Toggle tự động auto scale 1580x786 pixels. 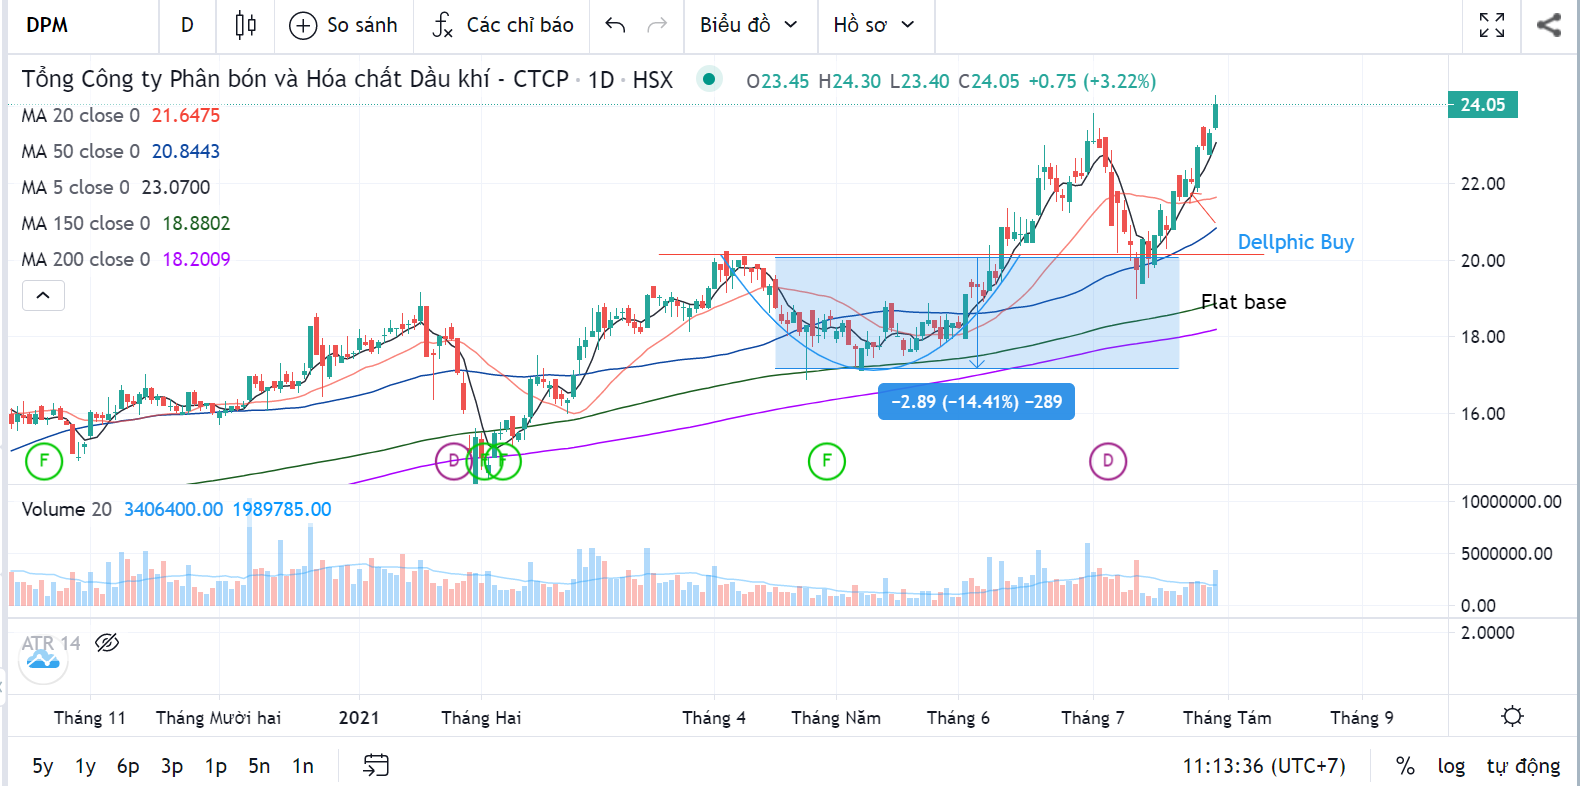tap(1522, 766)
